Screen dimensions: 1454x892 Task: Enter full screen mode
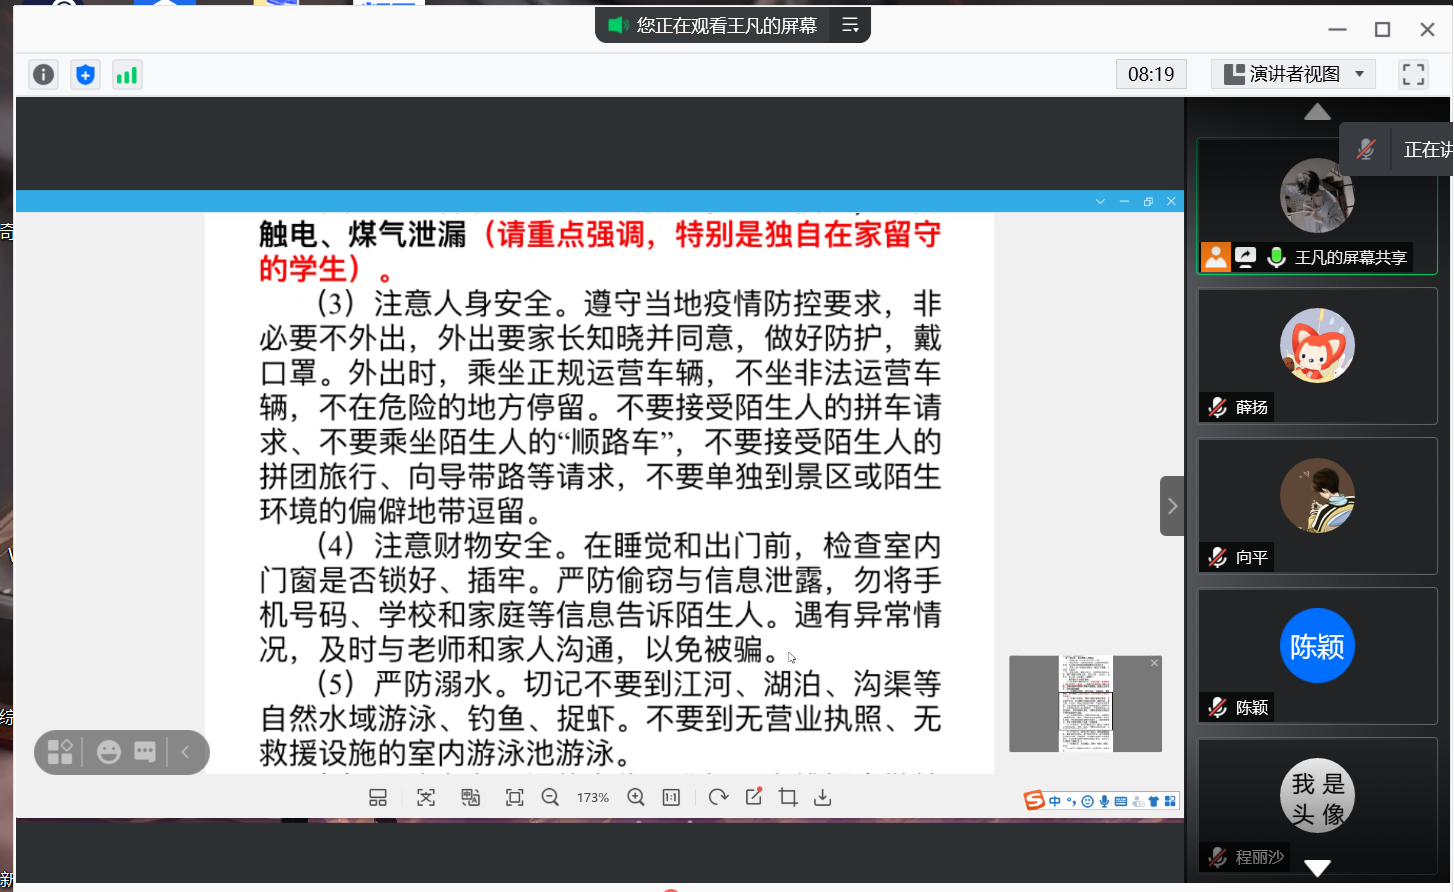pyautogui.click(x=1412, y=74)
